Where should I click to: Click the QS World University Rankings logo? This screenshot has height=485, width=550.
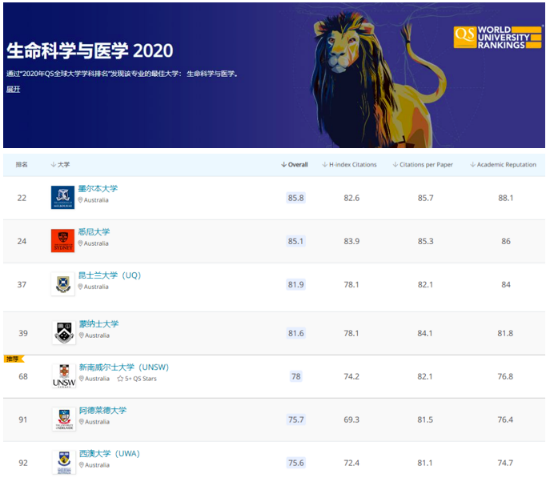[x=497, y=37]
